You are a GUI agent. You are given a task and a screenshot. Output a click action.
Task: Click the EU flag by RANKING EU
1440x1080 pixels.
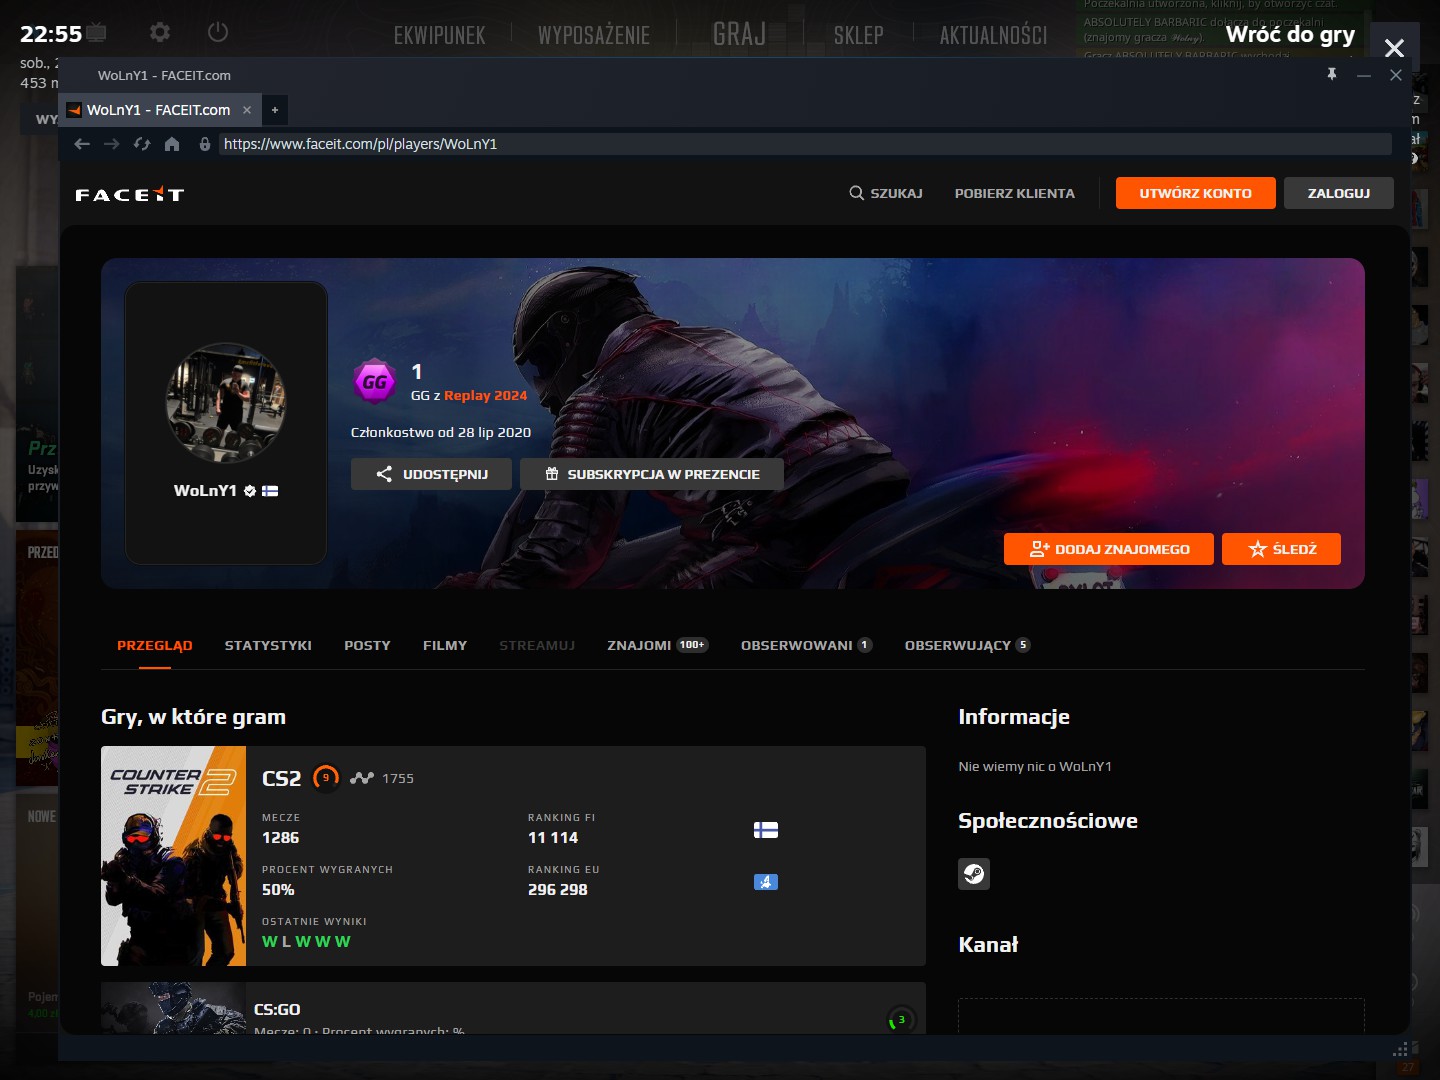point(766,882)
